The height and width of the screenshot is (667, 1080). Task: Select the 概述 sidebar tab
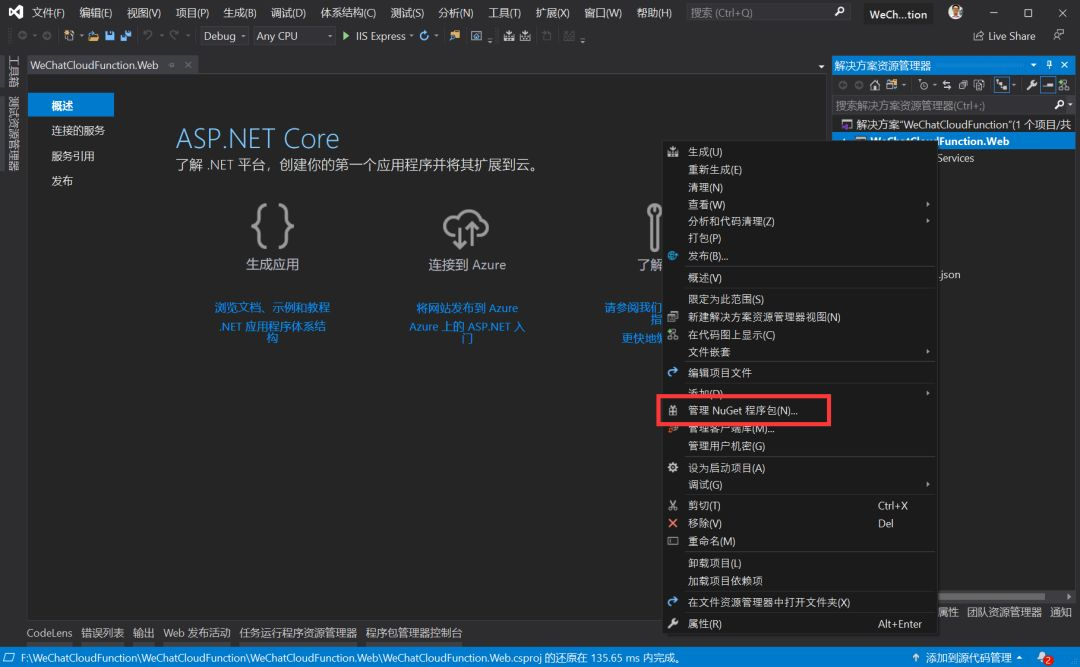pos(71,105)
